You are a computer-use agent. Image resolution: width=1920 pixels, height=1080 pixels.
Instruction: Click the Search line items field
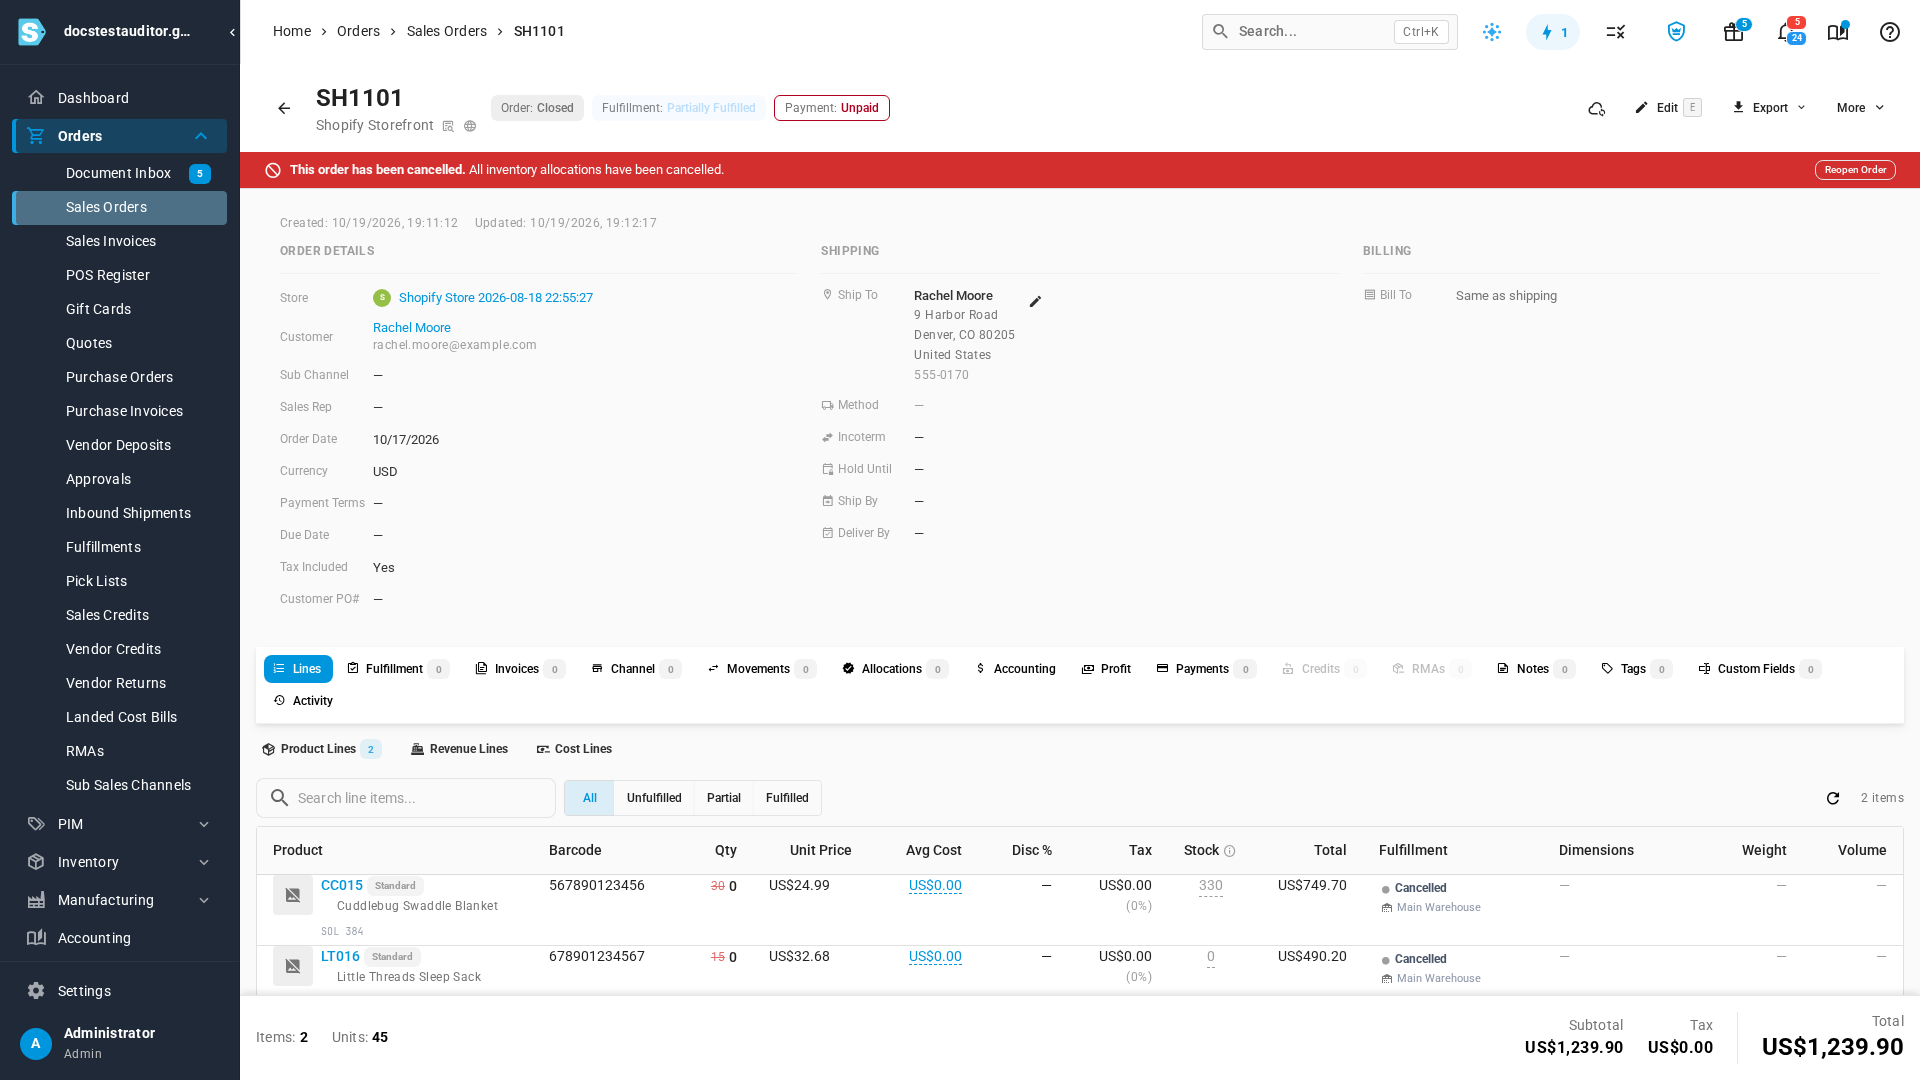click(x=406, y=798)
